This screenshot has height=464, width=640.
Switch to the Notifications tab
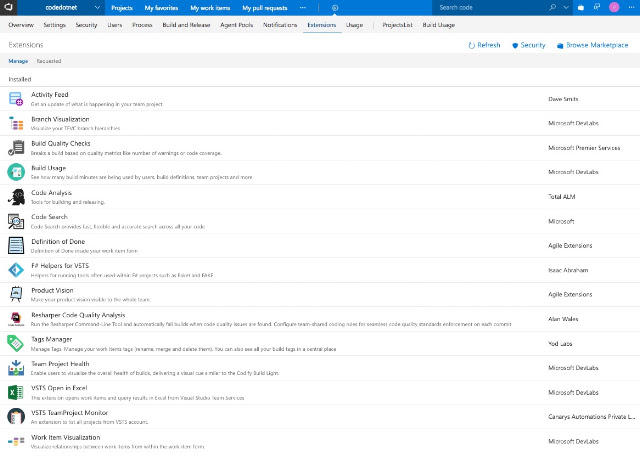[280, 25]
